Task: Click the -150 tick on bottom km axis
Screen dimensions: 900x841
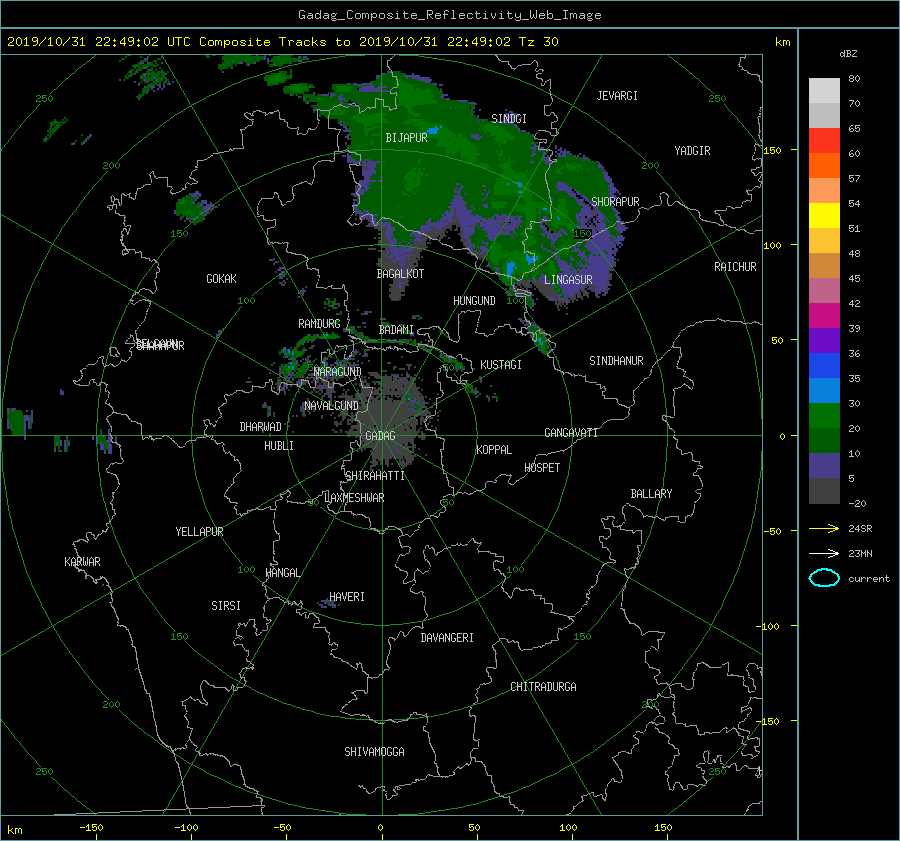Action: click(x=91, y=828)
